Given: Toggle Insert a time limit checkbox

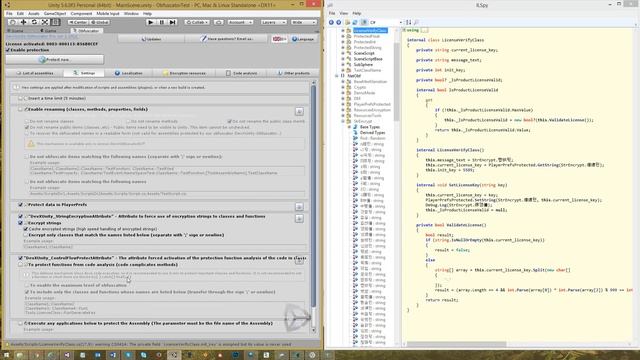Looking at the screenshot, I should coord(20,98).
